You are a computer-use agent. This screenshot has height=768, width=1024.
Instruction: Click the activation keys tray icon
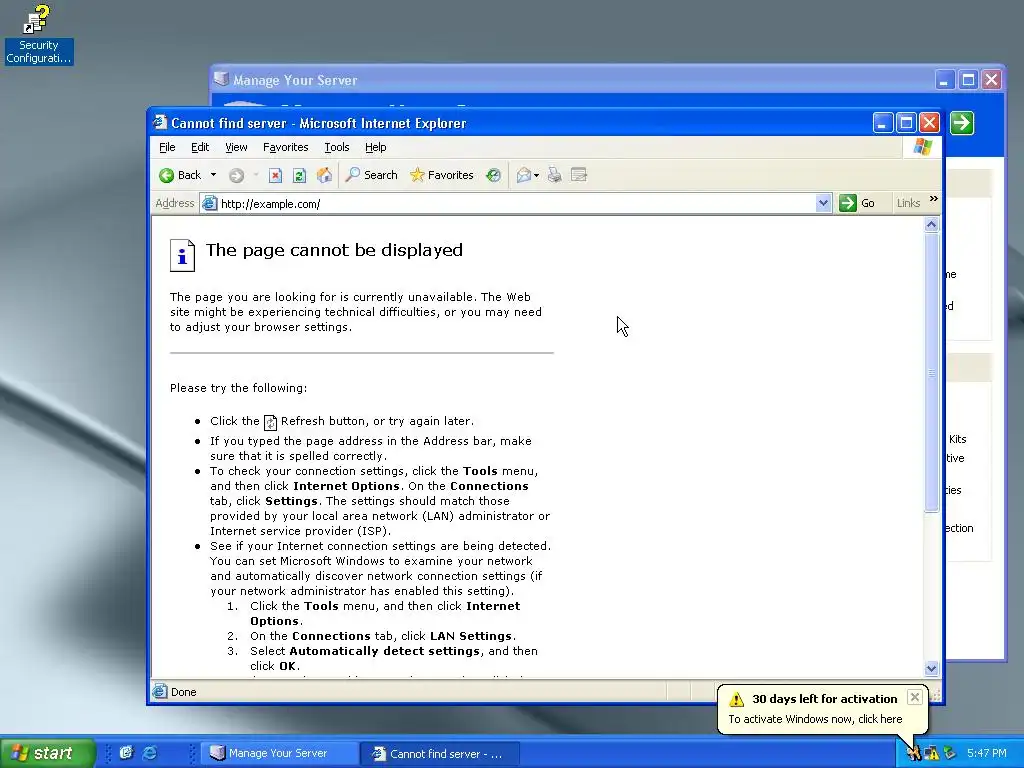coord(914,754)
